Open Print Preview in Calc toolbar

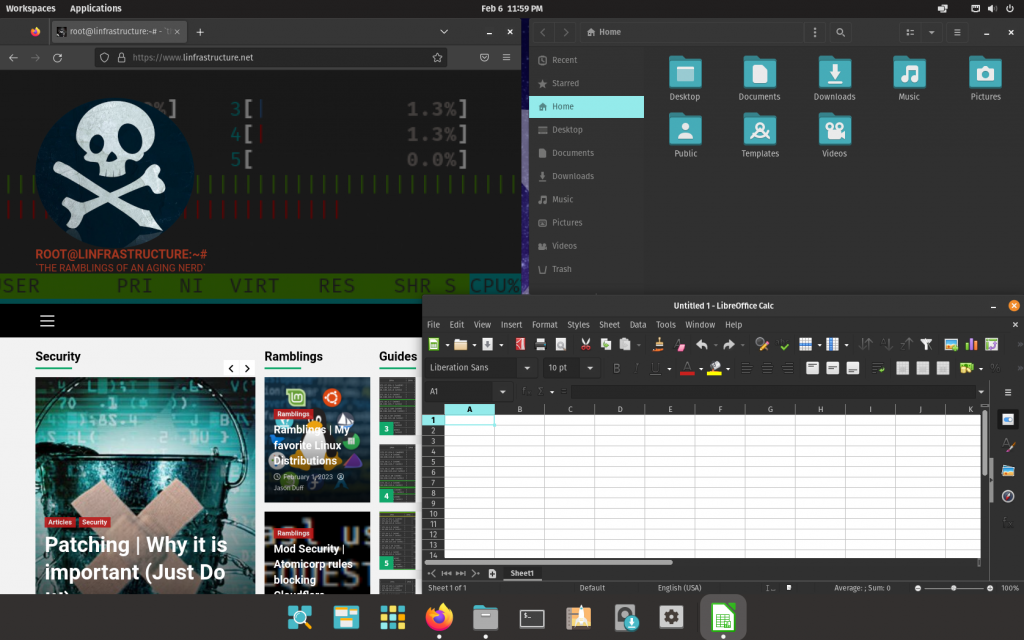click(560, 344)
